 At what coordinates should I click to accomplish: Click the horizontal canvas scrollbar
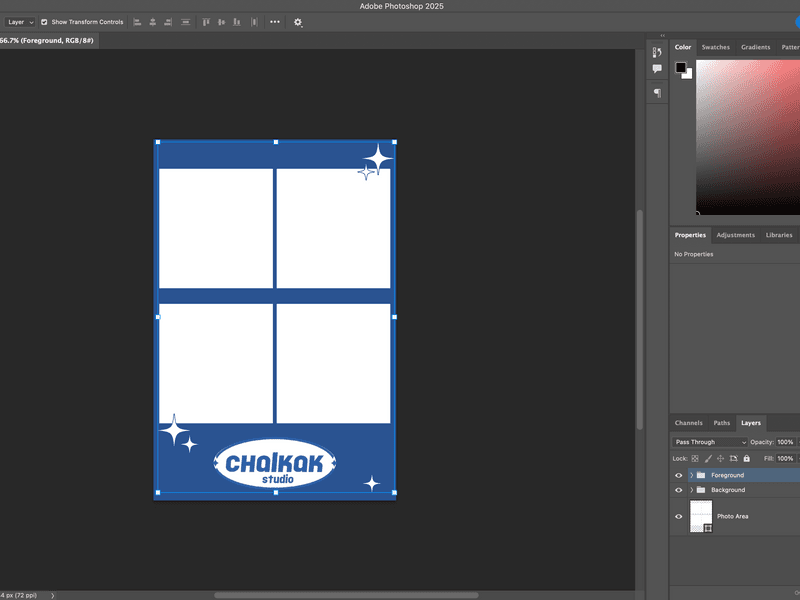[346, 595]
